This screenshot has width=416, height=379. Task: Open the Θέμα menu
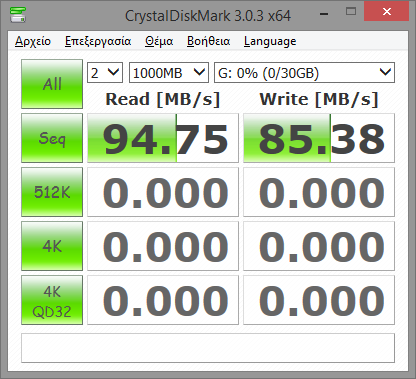point(159,41)
